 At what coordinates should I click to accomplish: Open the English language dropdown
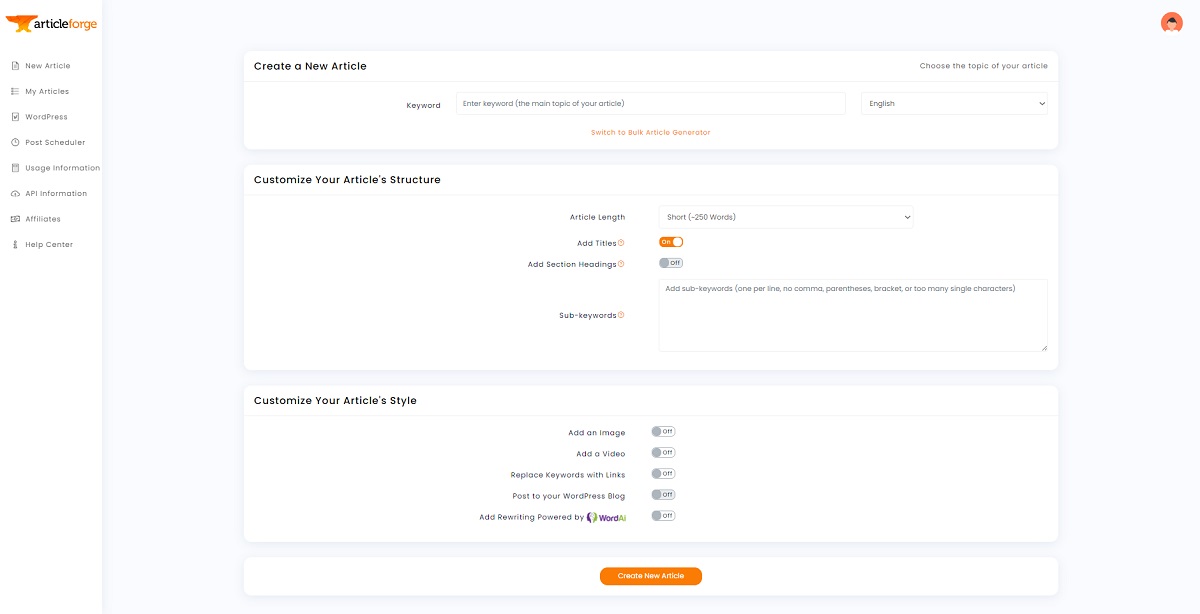pyautogui.click(x=954, y=104)
